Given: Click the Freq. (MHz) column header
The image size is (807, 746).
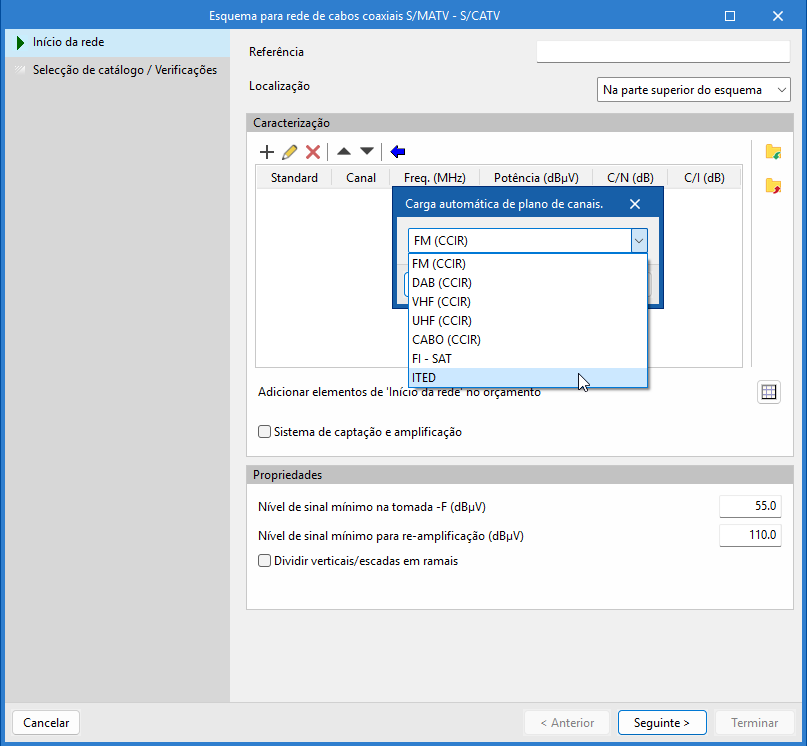Looking at the screenshot, I should pos(435,178).
